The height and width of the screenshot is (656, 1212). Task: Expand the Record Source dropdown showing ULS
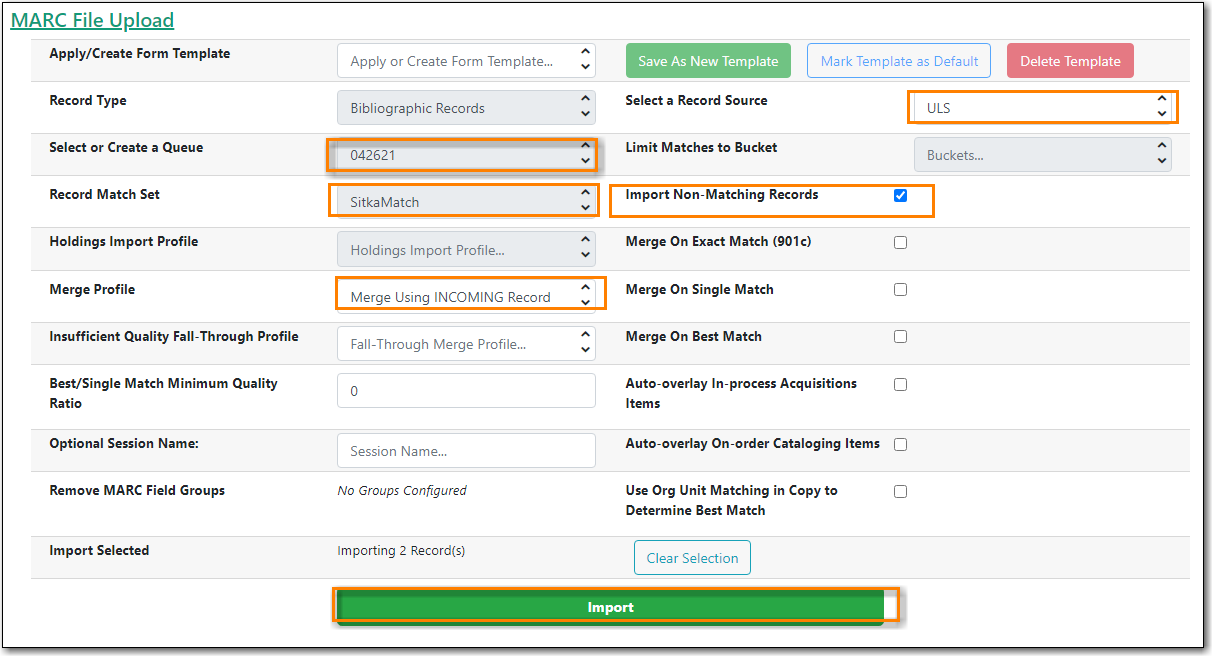(x=1042, y=107)
